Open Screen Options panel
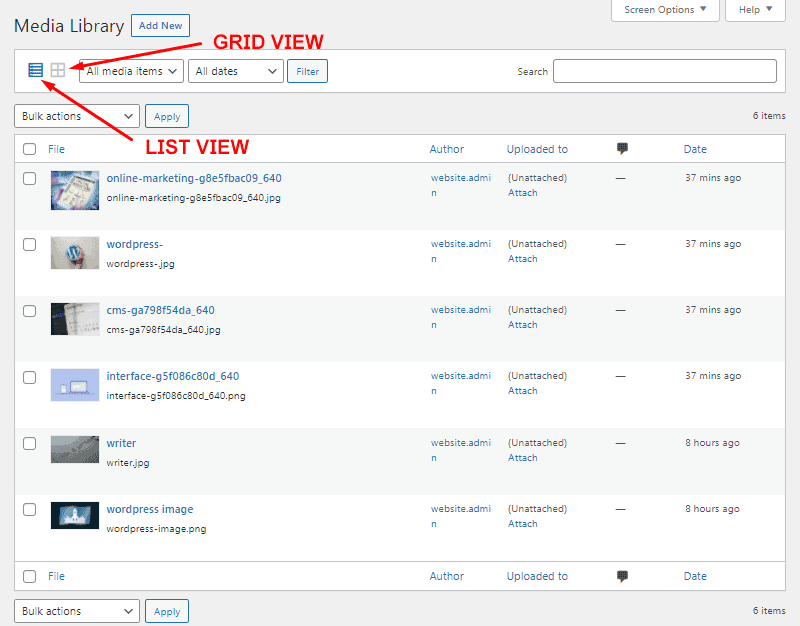The height and width of the screenshot is (626, 800). [x=664, y=9]
